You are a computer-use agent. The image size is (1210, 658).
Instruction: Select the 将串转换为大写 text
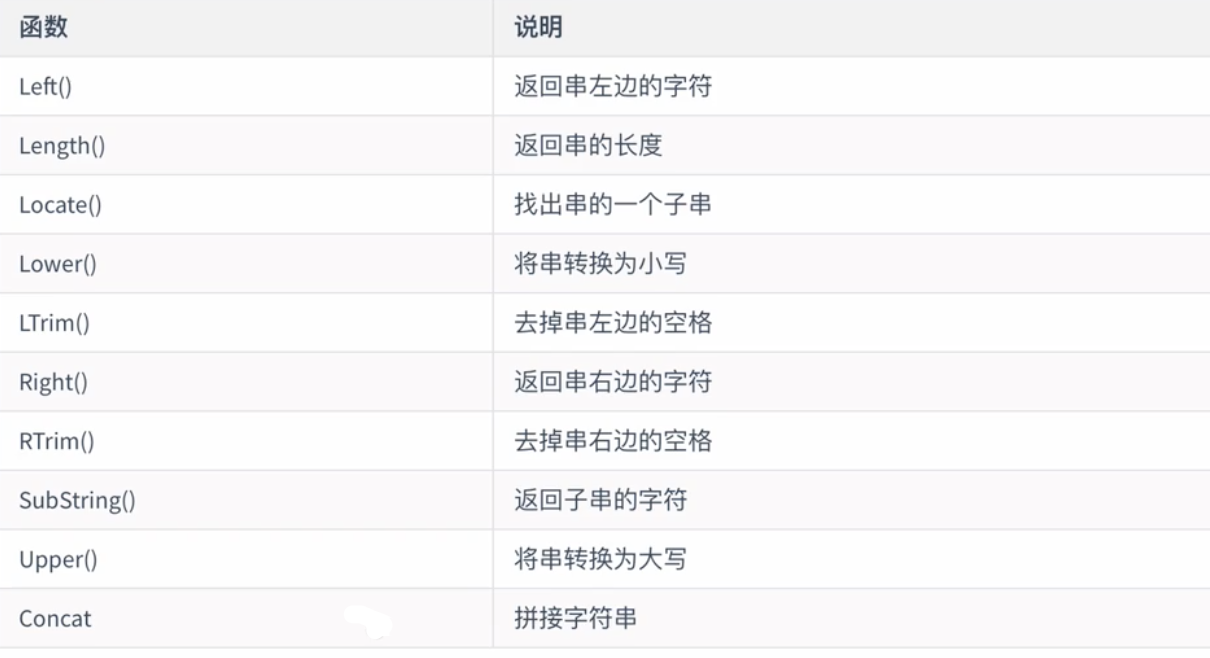(600, 559)
